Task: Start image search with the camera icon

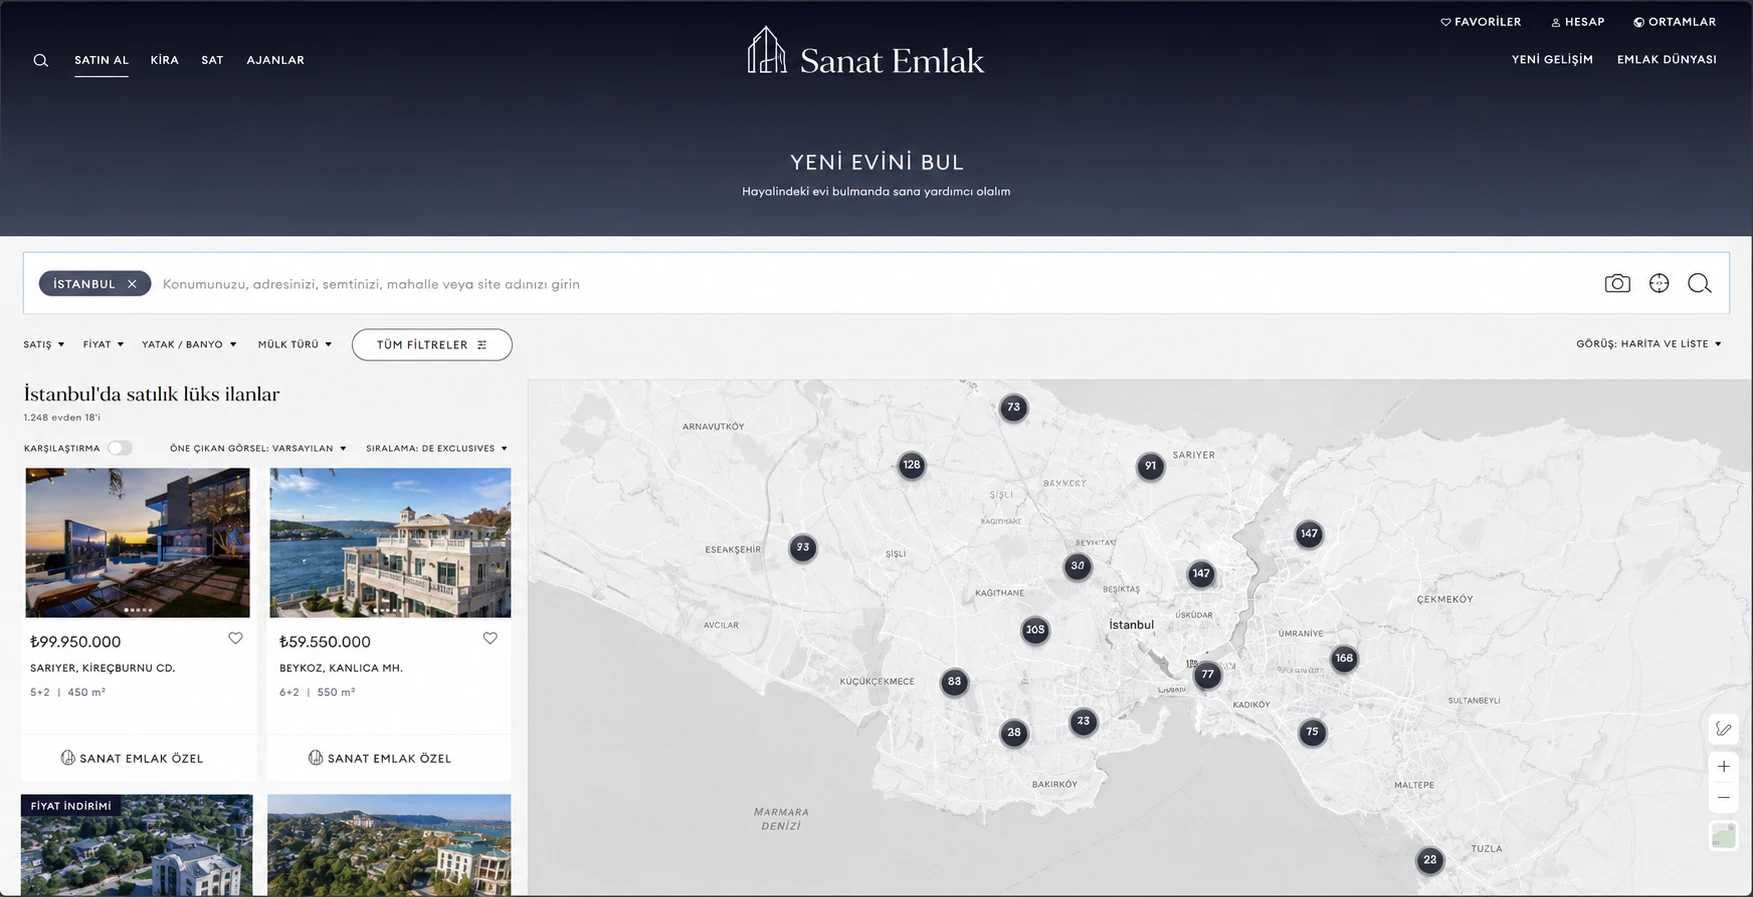Action: click(1617, 284)
